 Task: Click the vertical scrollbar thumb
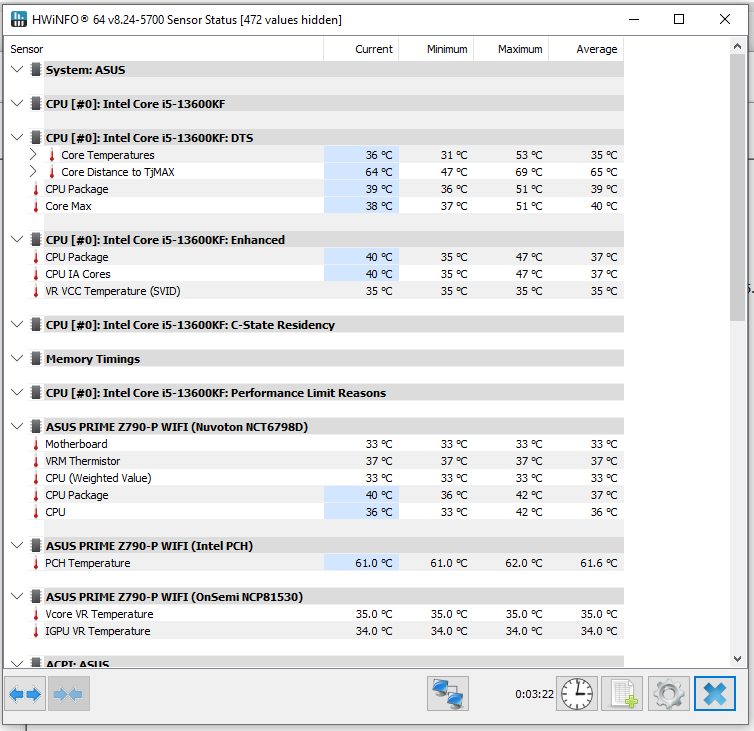pyautogui.click(x=737, y=188)
